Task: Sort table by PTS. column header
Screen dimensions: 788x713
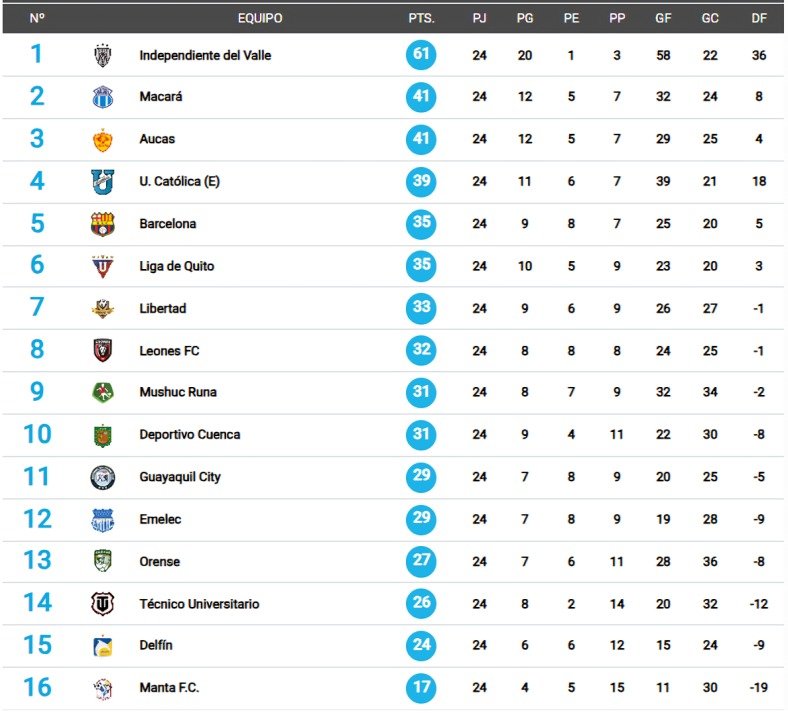Action: [421, 19]
